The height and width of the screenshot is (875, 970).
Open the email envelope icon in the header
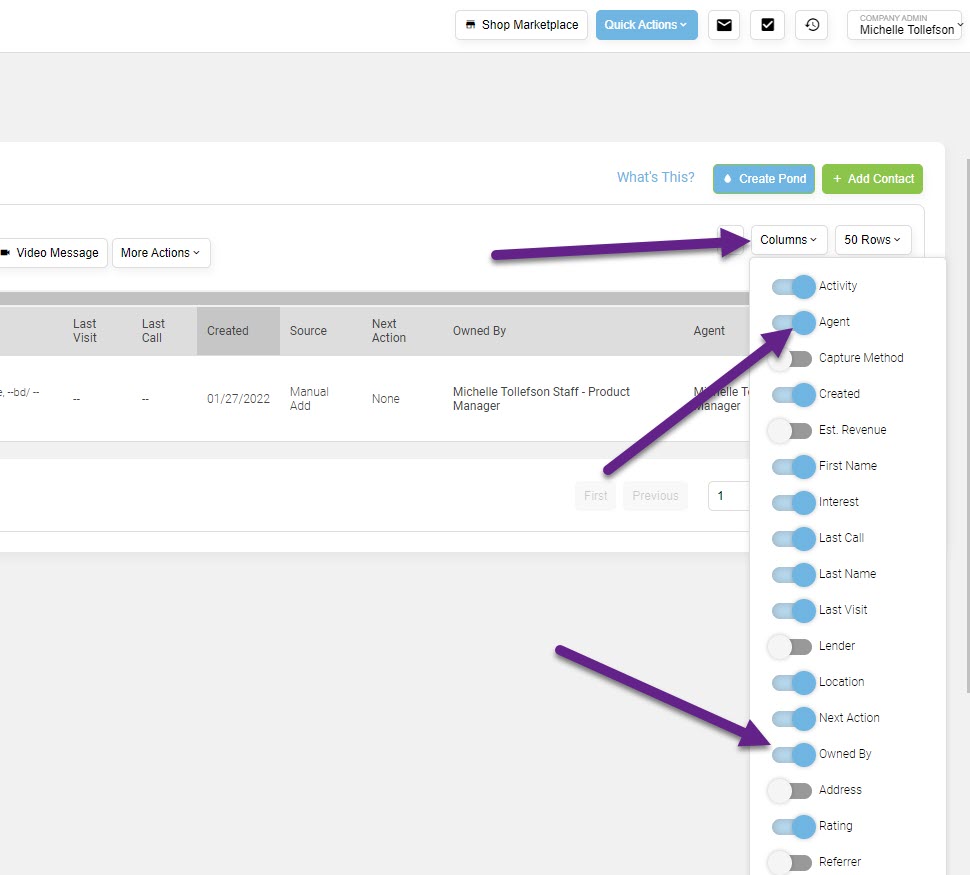724,25
